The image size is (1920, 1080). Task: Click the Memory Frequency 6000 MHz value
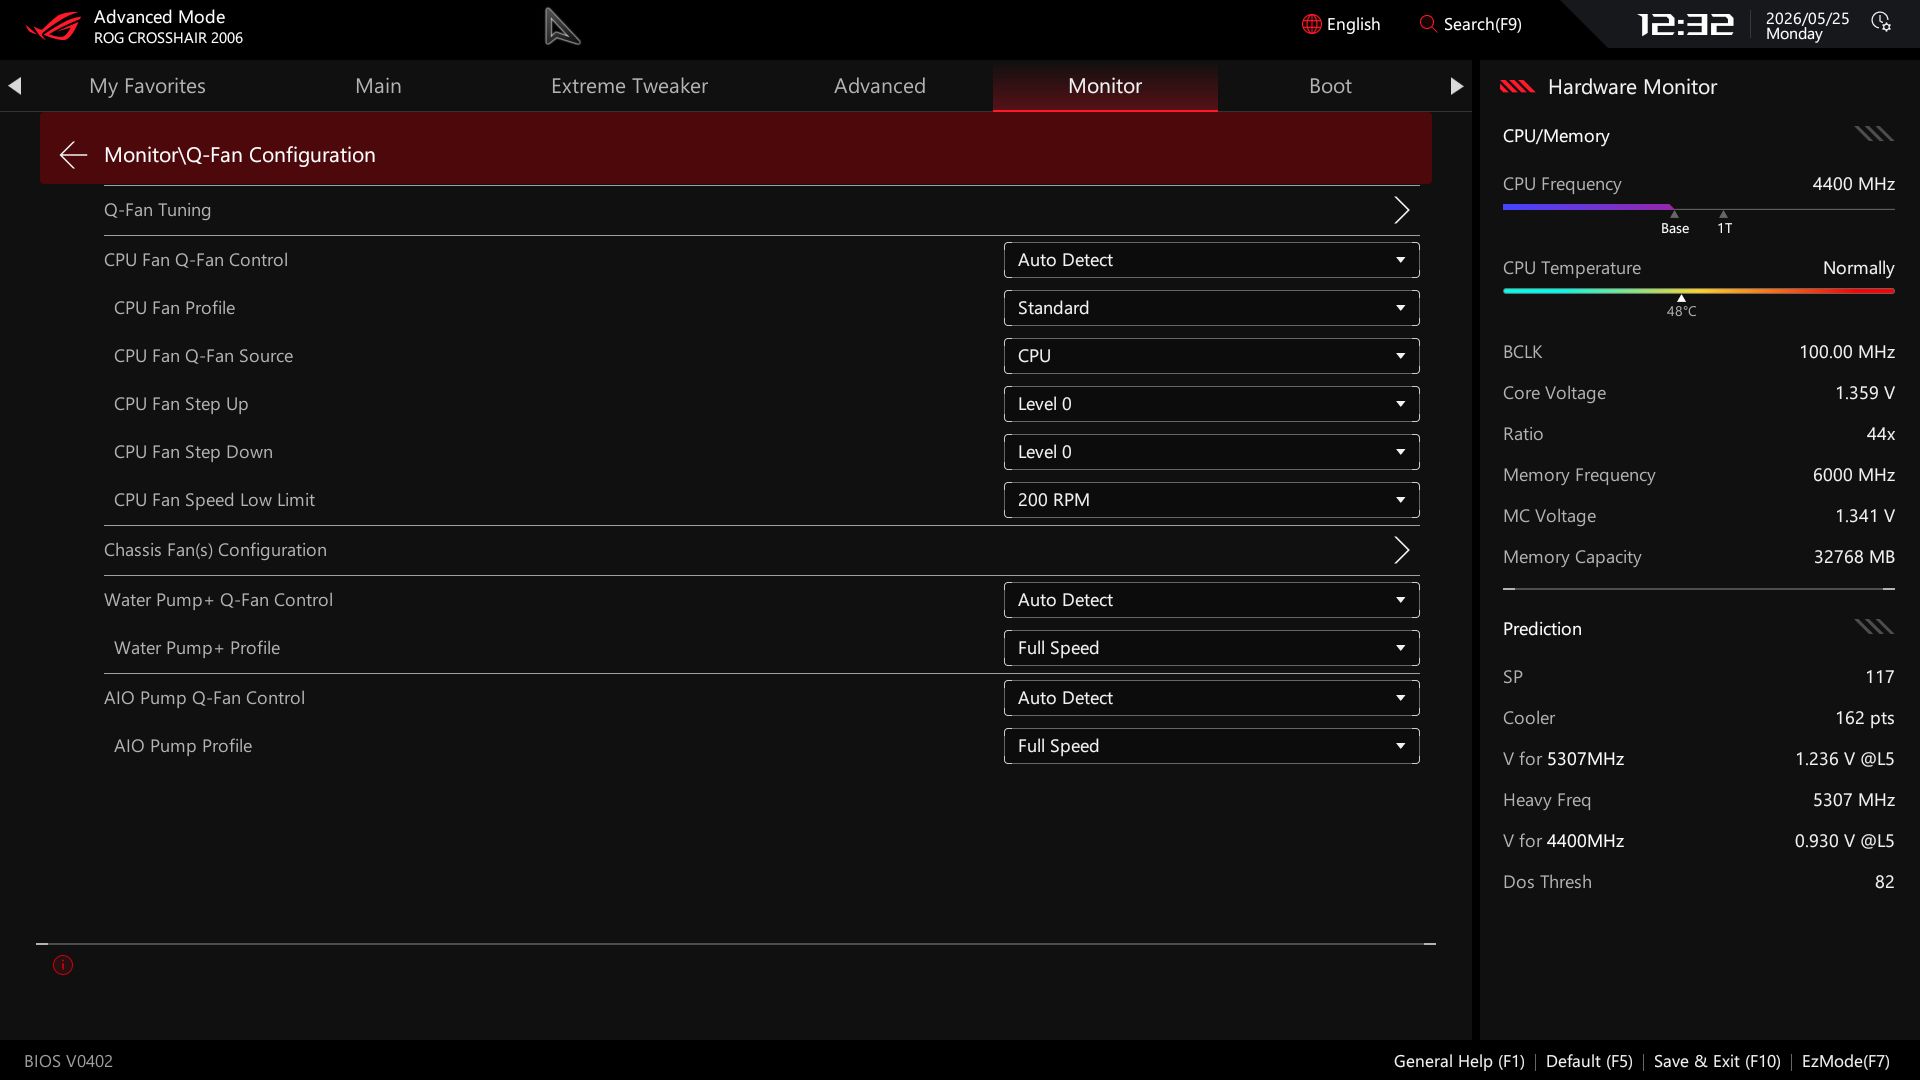coord(1853,475)
